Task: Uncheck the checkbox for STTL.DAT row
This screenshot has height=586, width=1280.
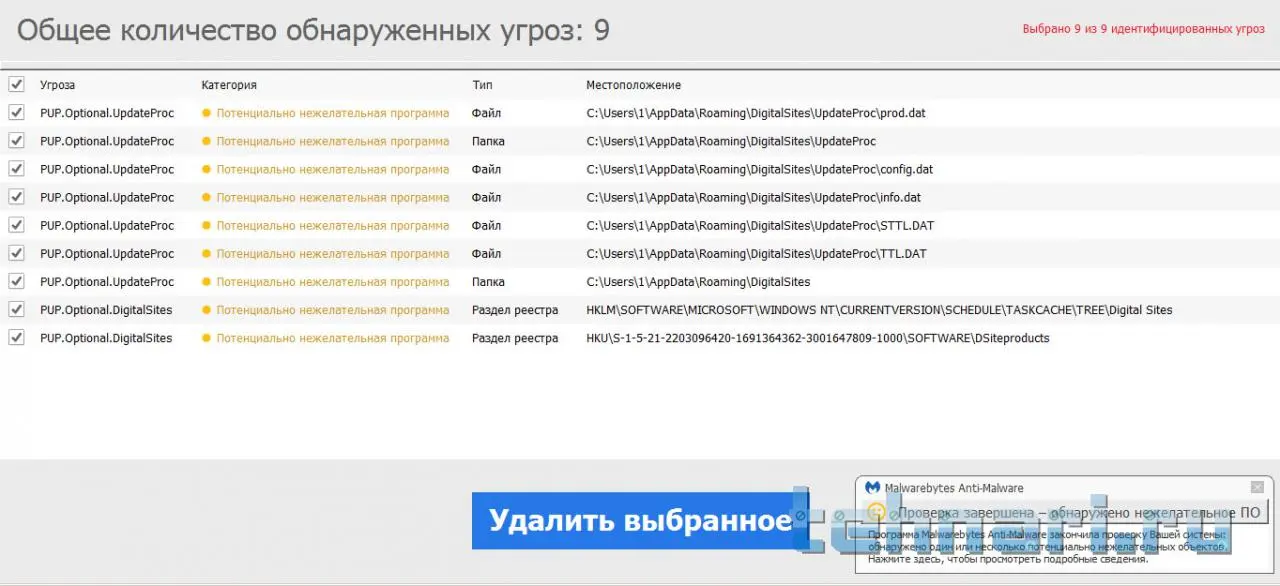Action: [x=16, y=225]
